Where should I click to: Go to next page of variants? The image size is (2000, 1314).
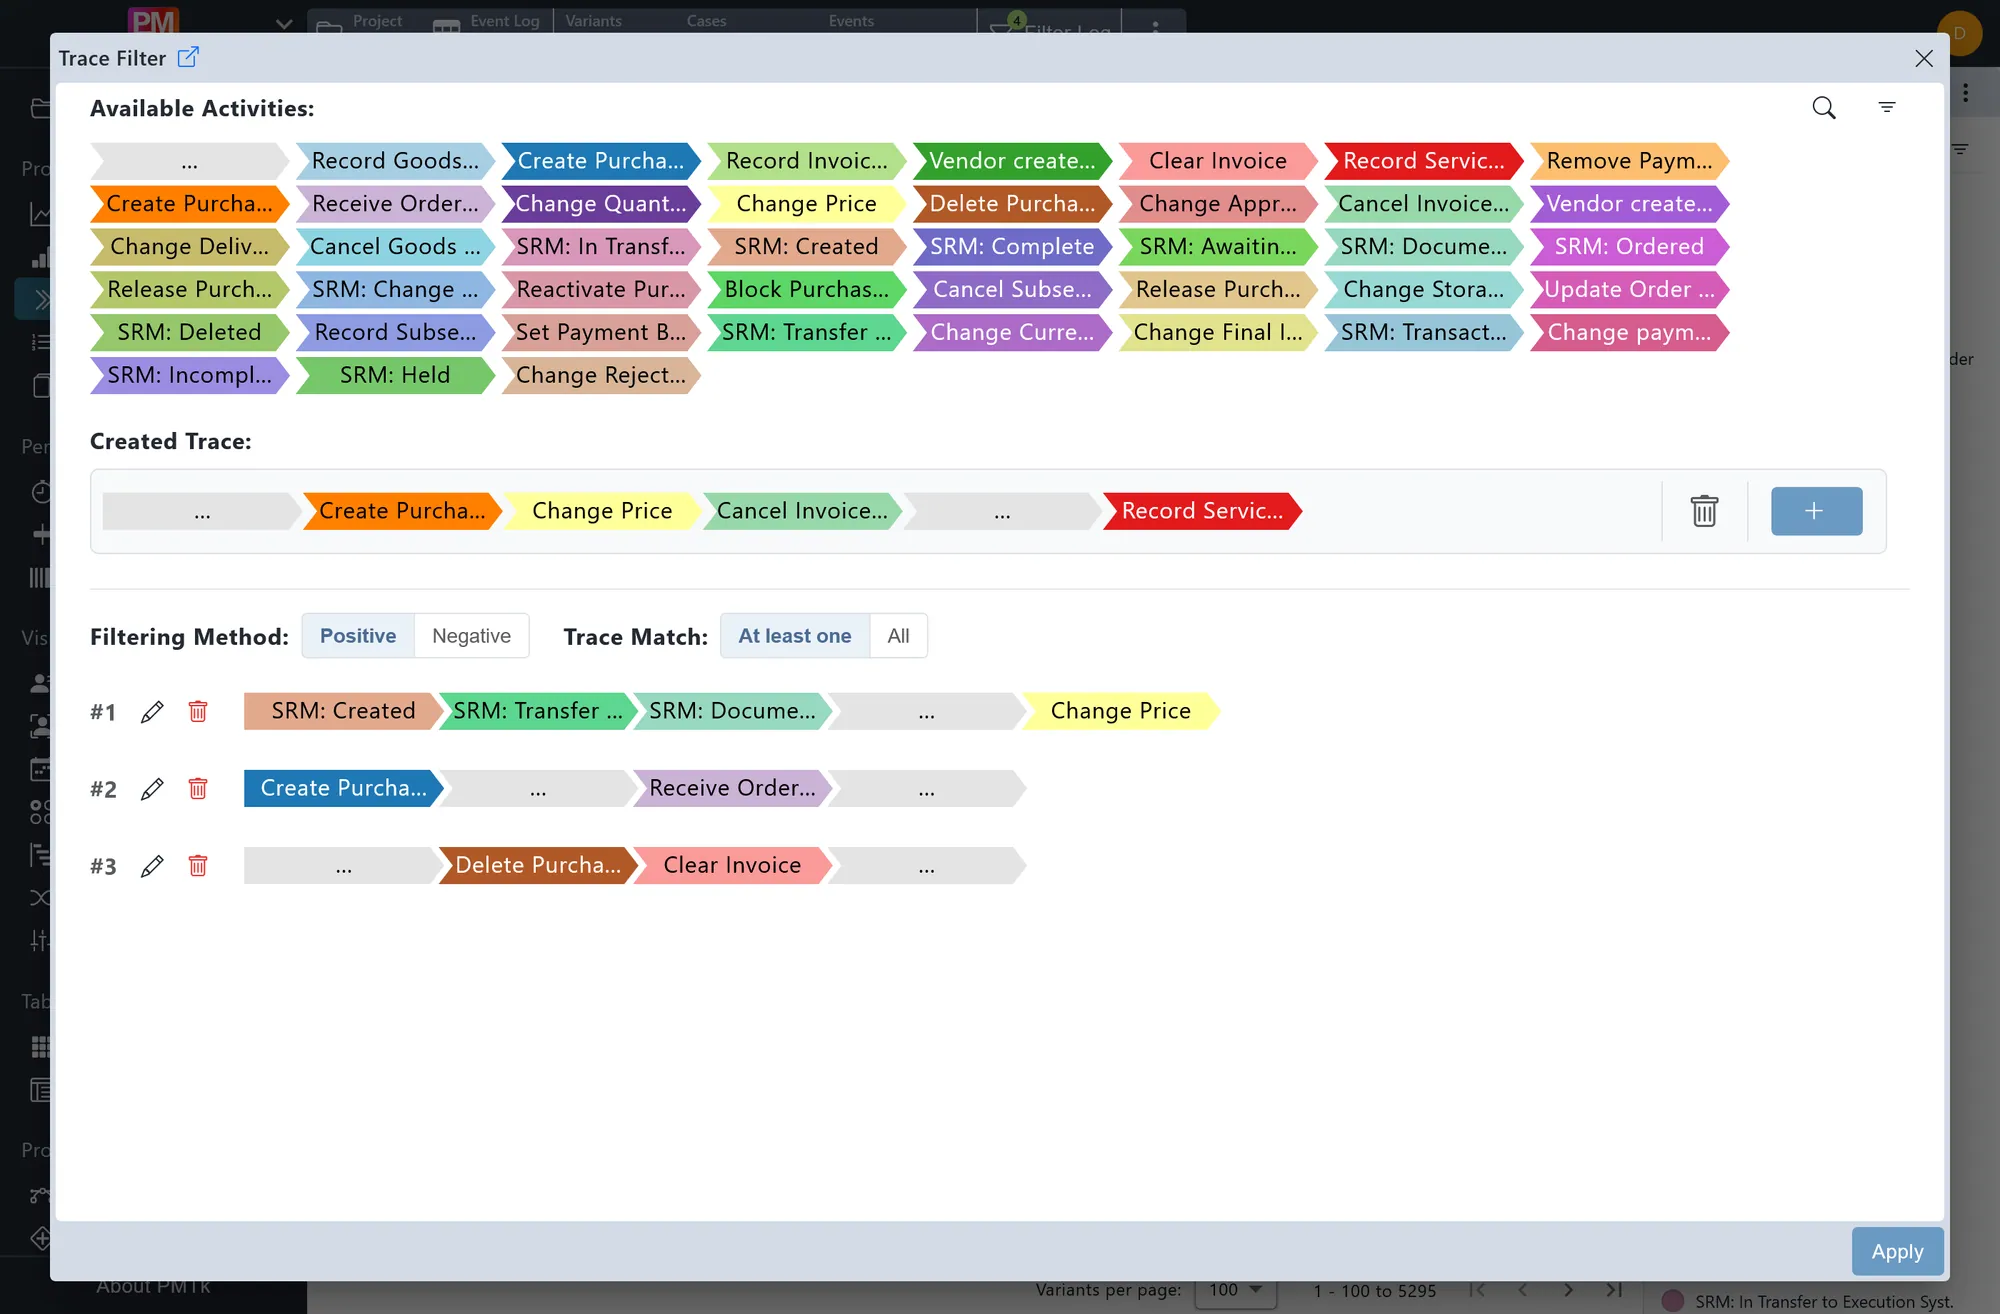[x=1568, y=1290]
